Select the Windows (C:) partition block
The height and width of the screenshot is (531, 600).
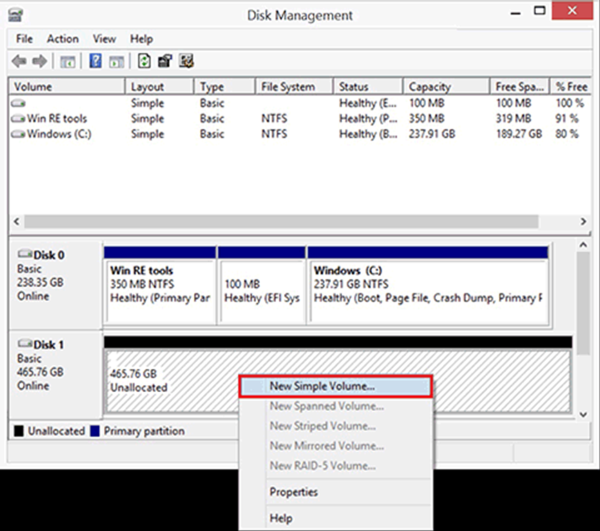[x=428, y=286]
